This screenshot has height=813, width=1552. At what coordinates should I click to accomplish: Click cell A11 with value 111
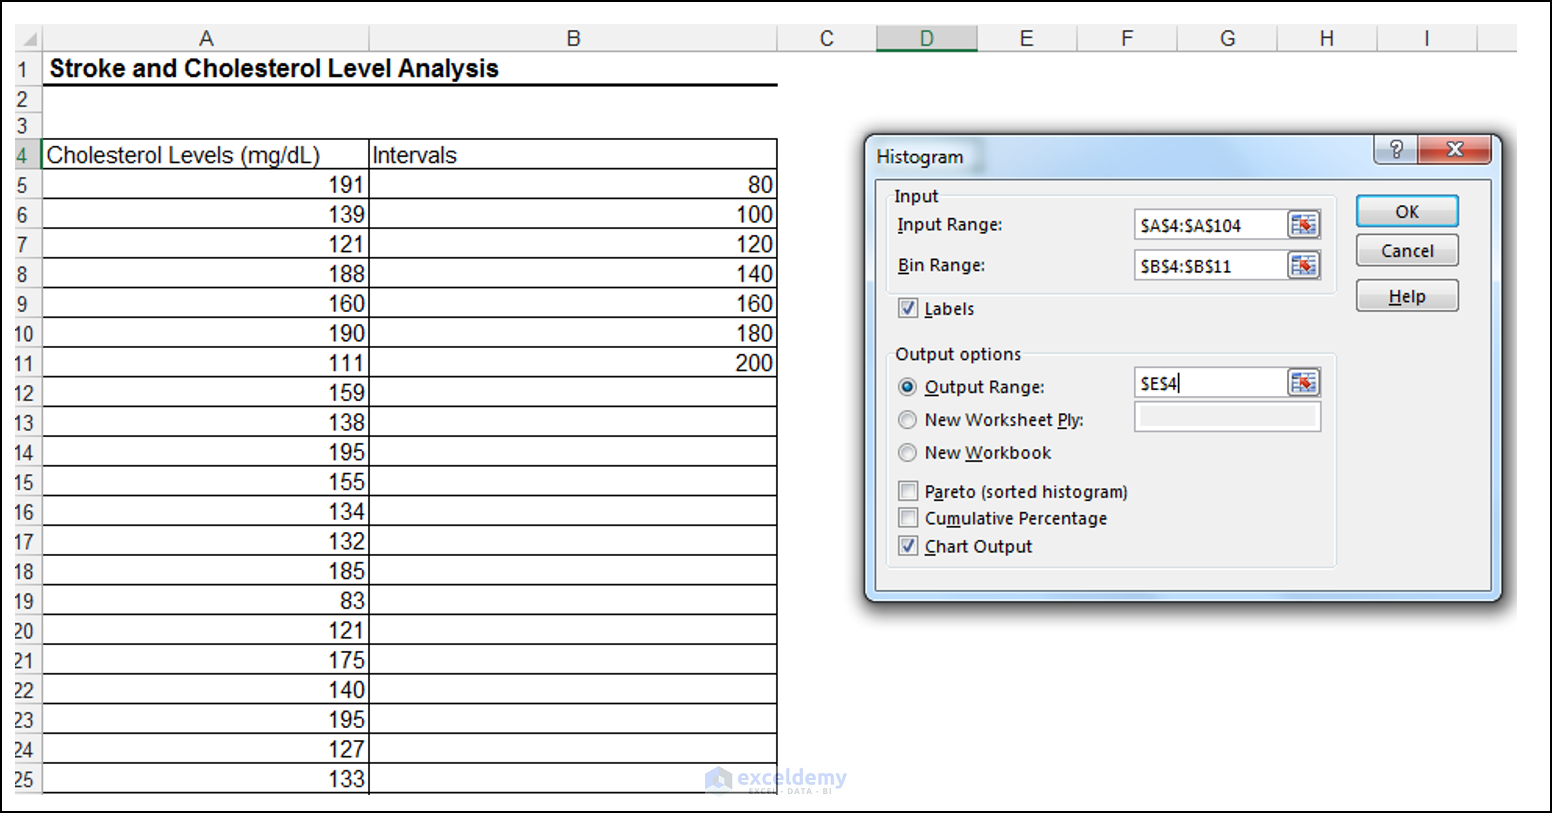pos(206,363)
